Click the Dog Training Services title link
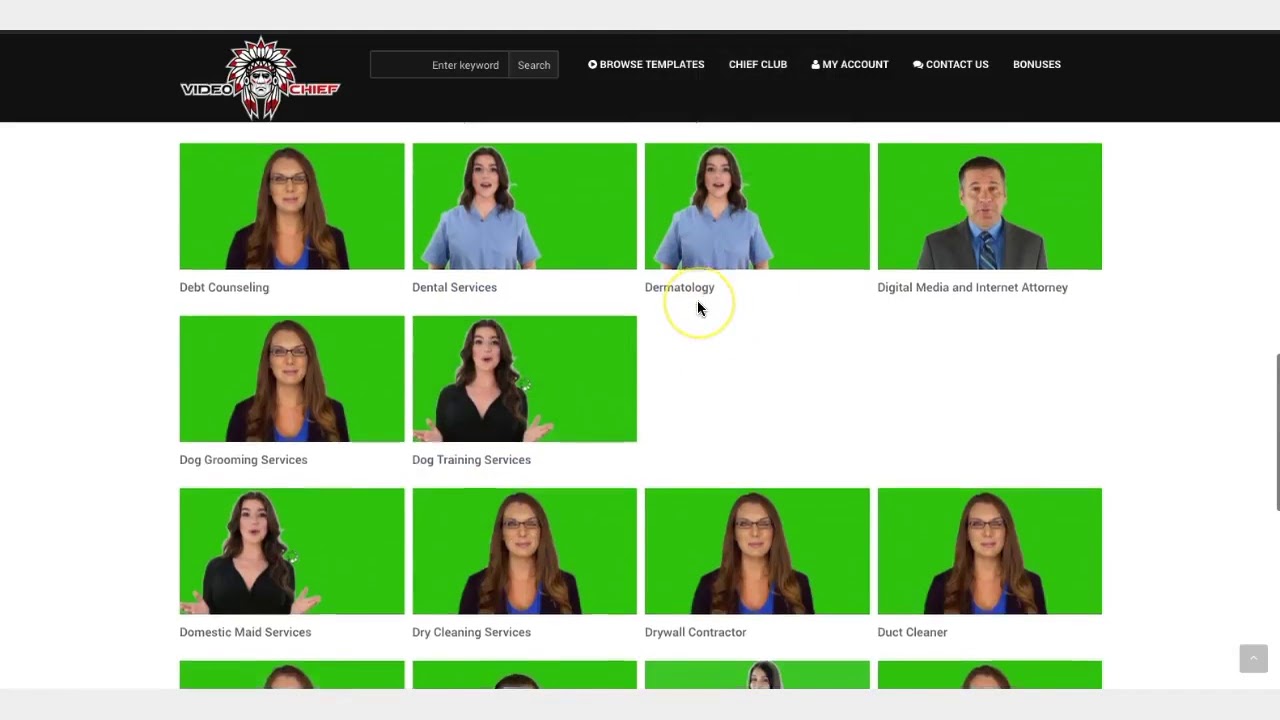 [x=471, y=460]
